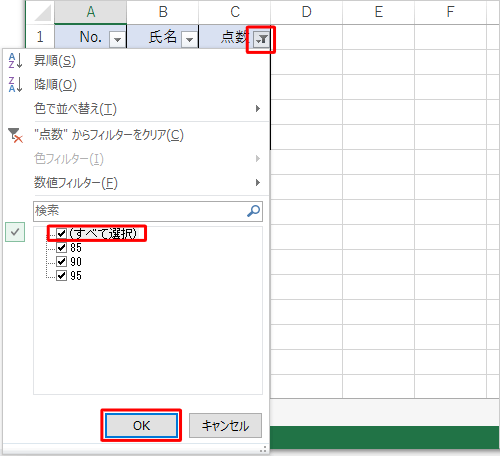Image resolution: width=500 pixels, height=456 pixels.
Task: Select column B header
Action: click(163, 12)
